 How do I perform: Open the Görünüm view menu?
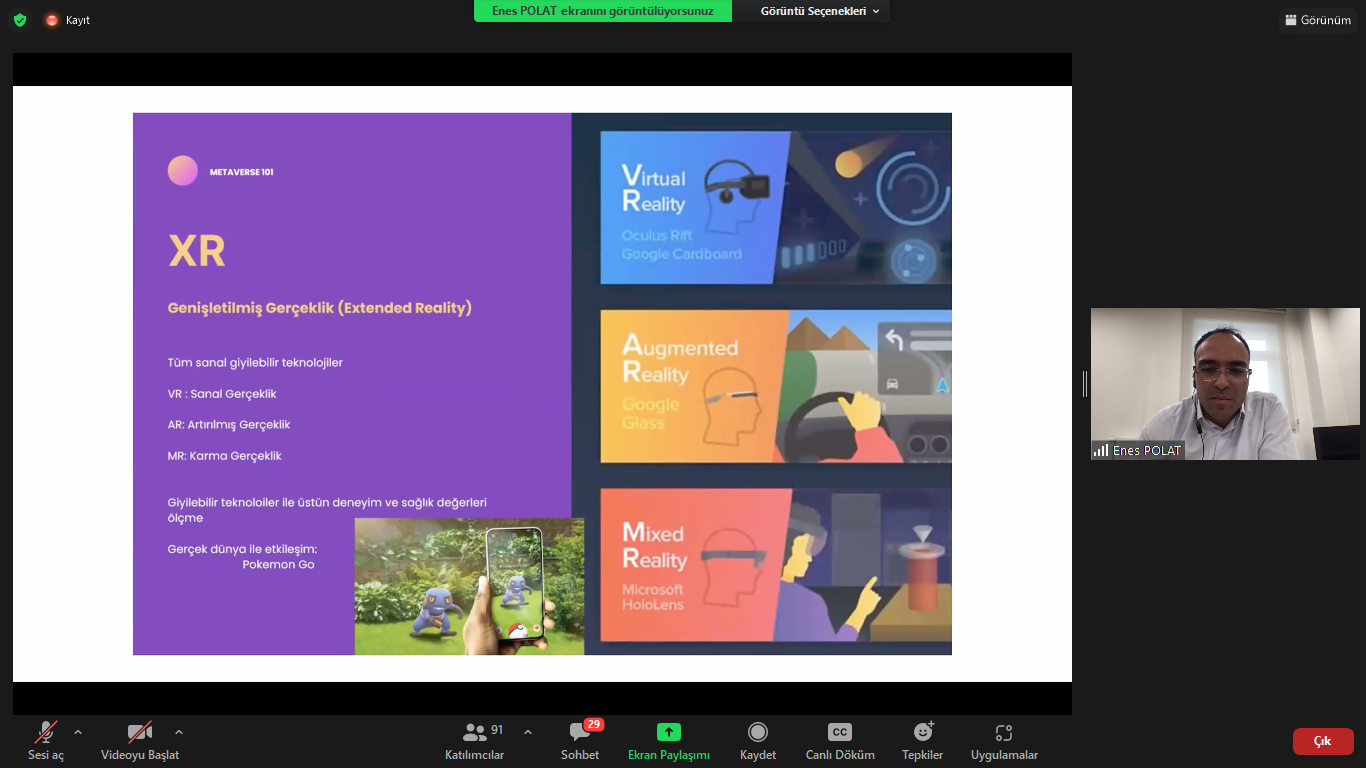pos(1318,20)
